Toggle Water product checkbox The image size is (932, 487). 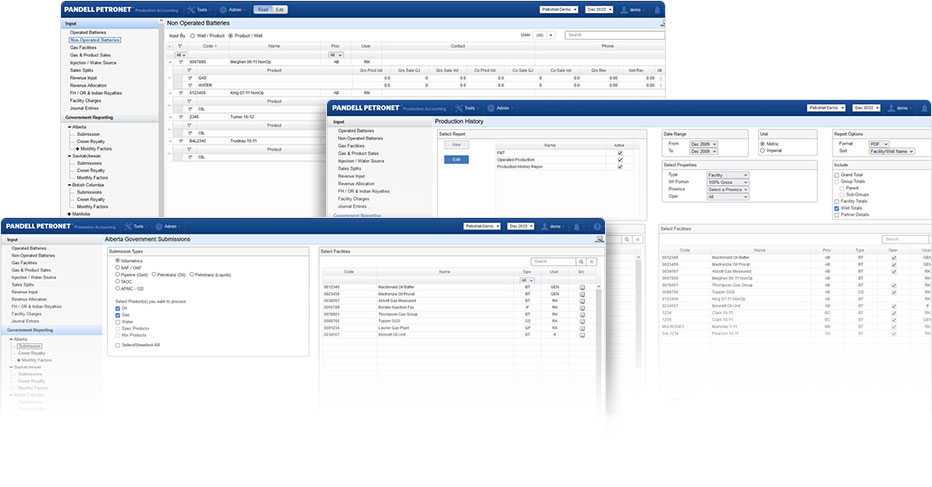point(118,322)
